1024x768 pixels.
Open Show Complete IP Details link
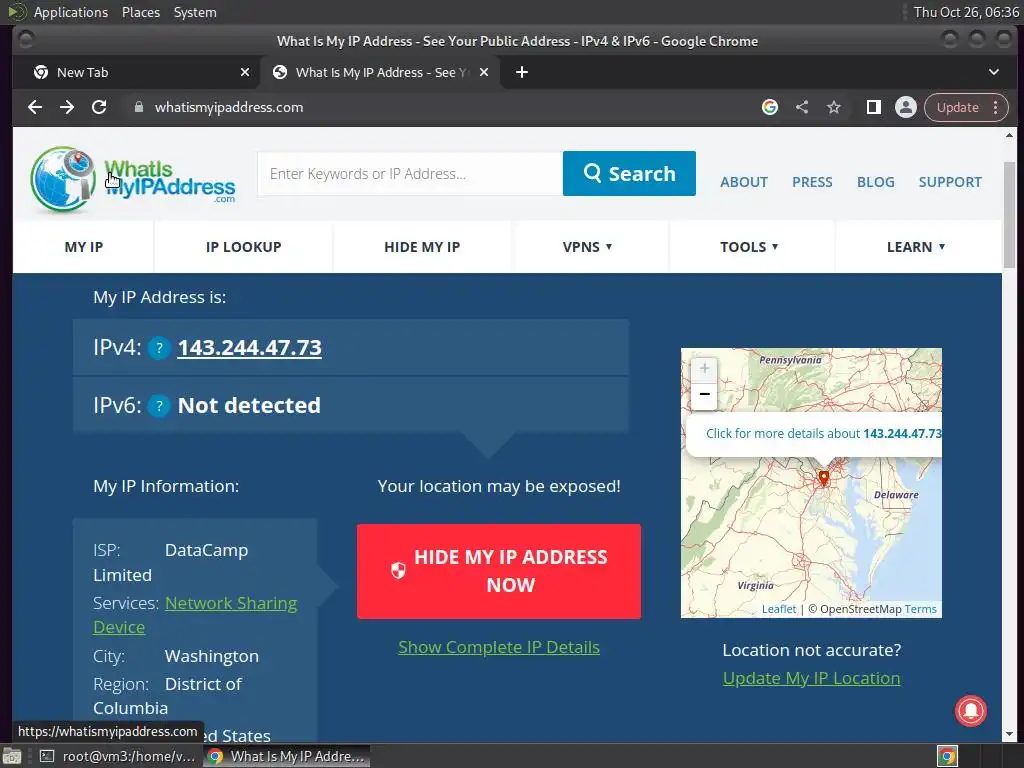tap(499, 647)
